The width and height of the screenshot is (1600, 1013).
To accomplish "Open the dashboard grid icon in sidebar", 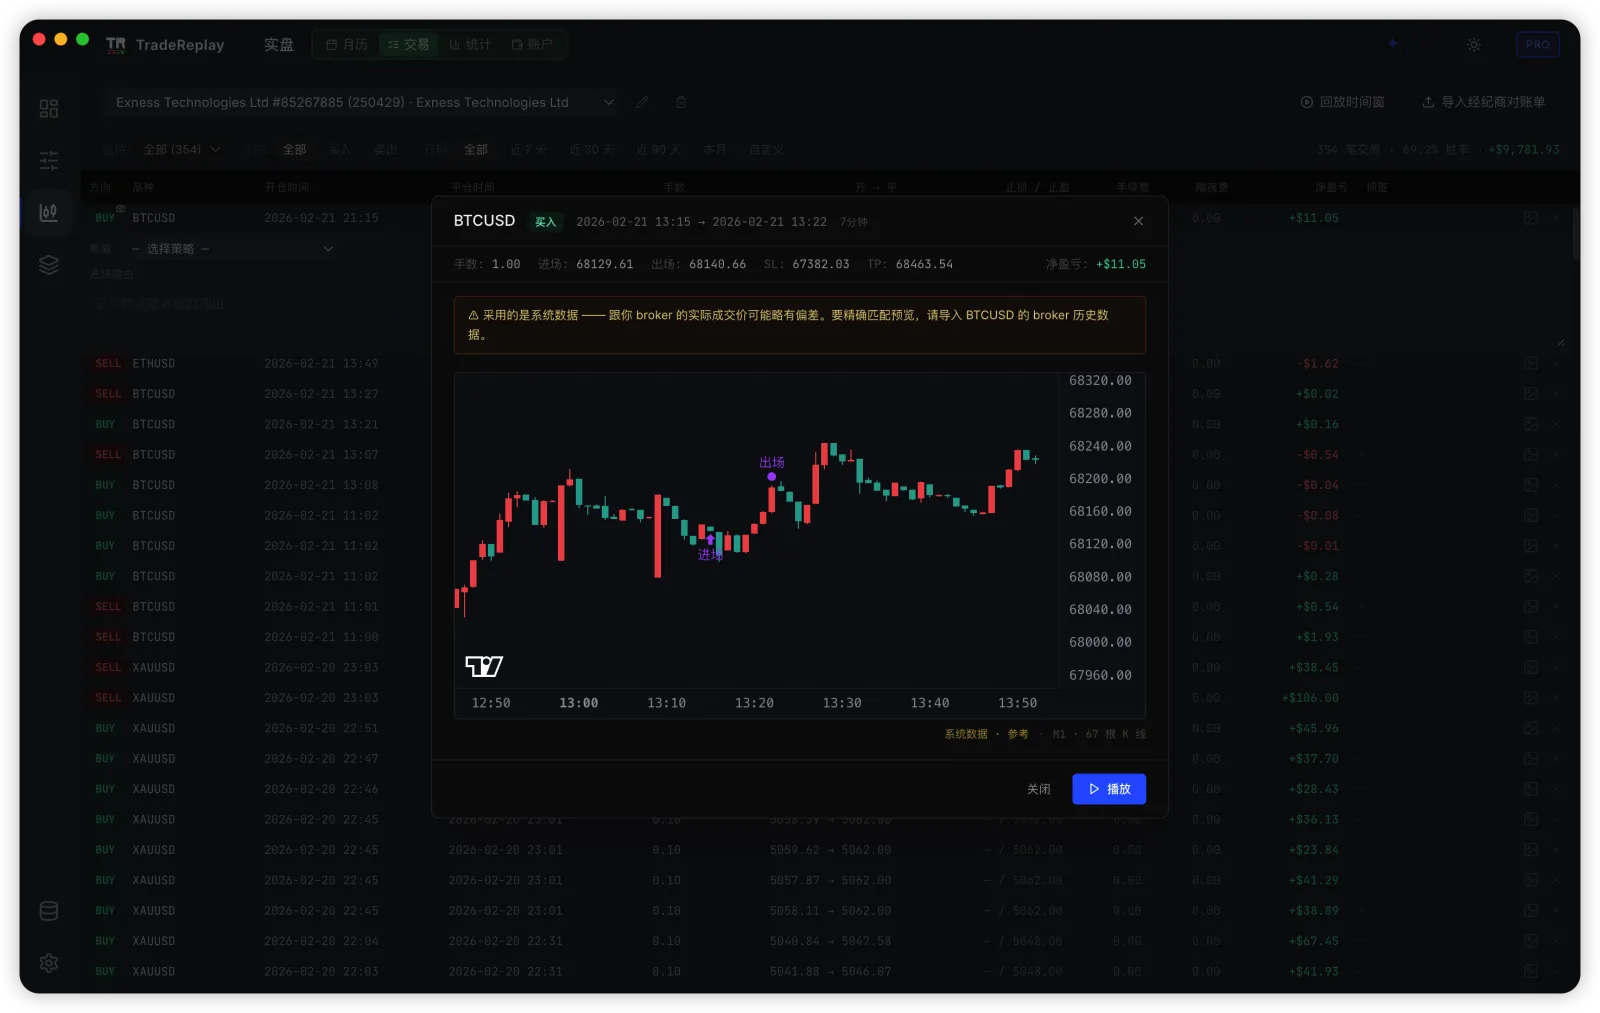I will [x=49, y=108].
